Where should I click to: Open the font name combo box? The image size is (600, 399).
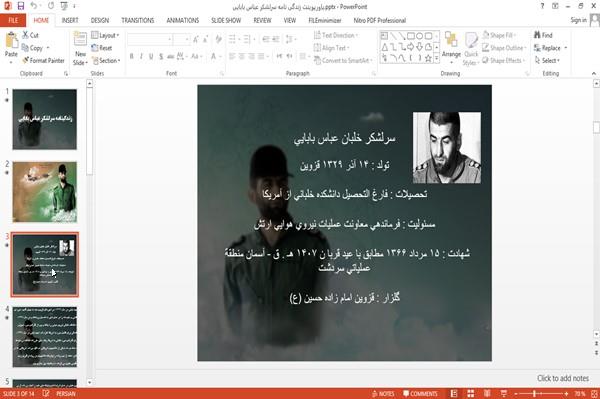150,39
